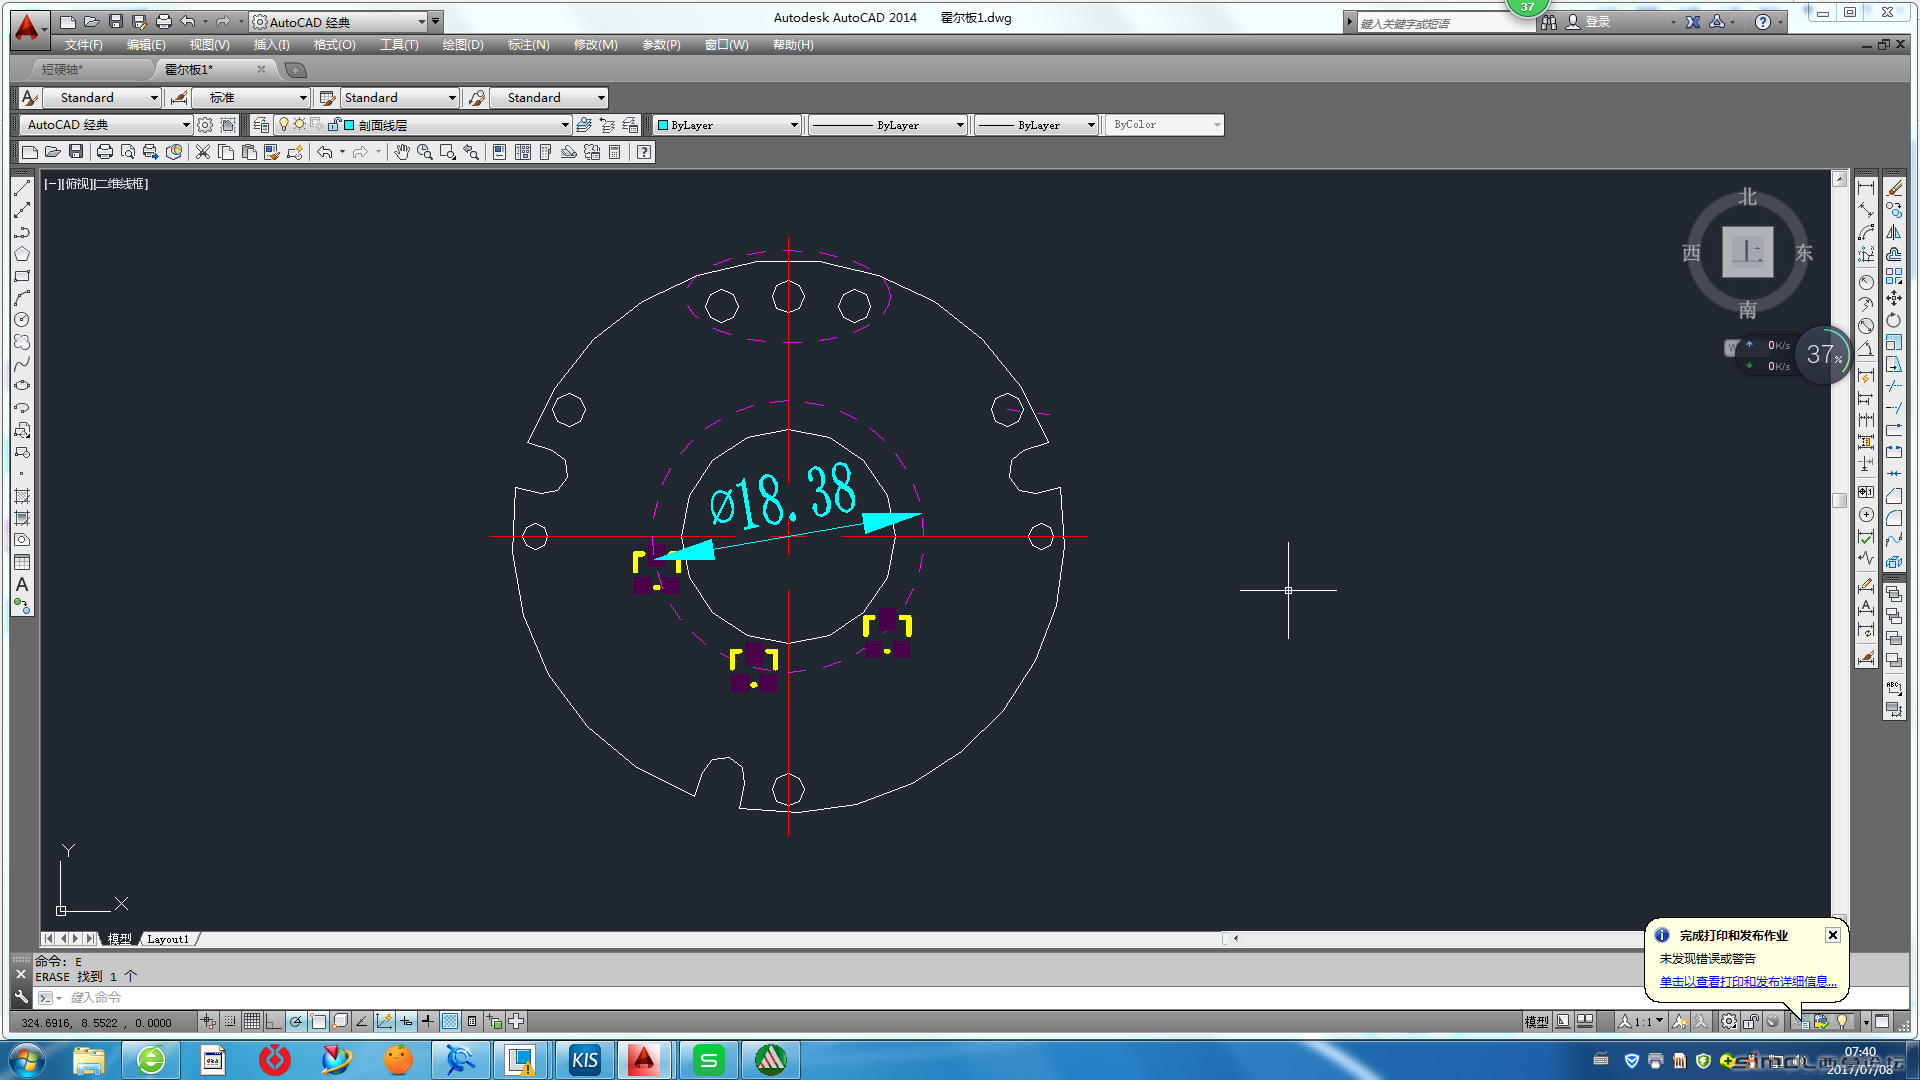Image resolution: width=1920 pixels, height=1080 pixels.
Task: Click the Save icon in standard toolbar
Action: coord(76,152)
